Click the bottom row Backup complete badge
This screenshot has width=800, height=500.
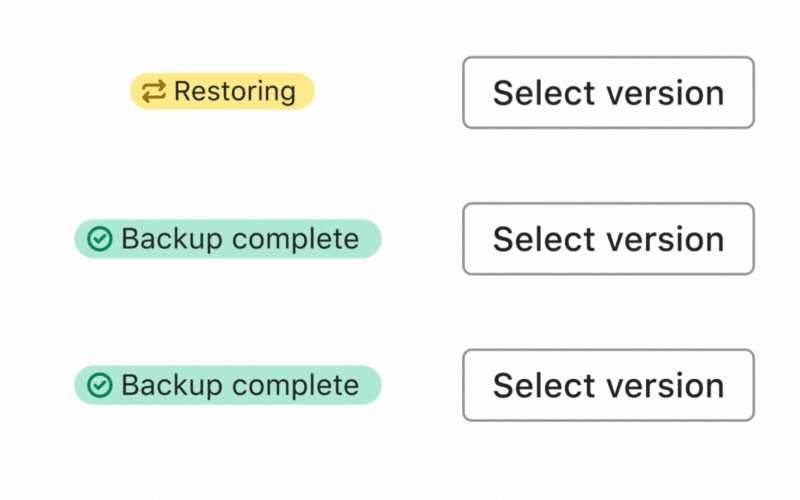[x=228, y=385]
